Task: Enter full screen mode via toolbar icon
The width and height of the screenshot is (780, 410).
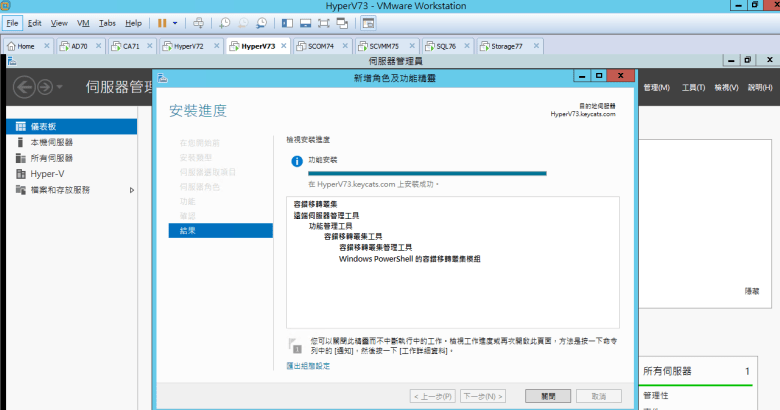Action: (328, 22)
